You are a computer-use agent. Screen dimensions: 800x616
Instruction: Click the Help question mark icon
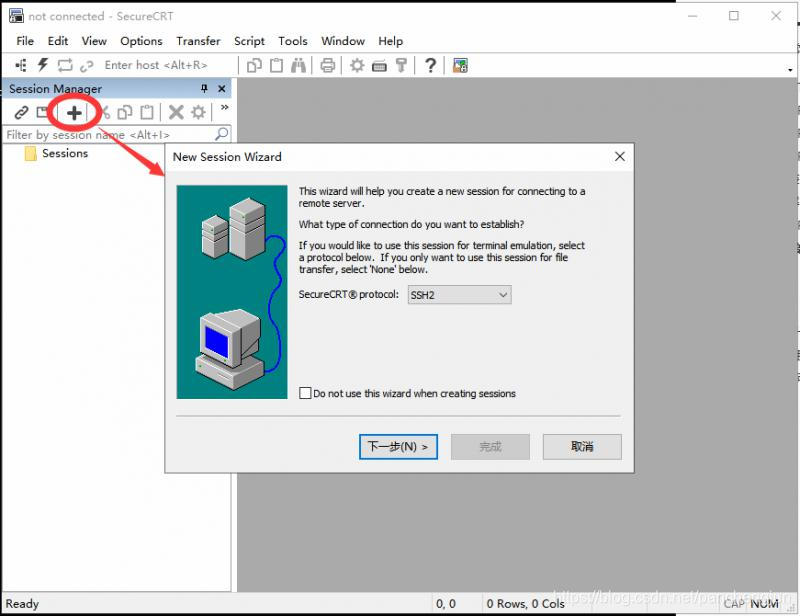pyautogui.click(x=431, y=65)
